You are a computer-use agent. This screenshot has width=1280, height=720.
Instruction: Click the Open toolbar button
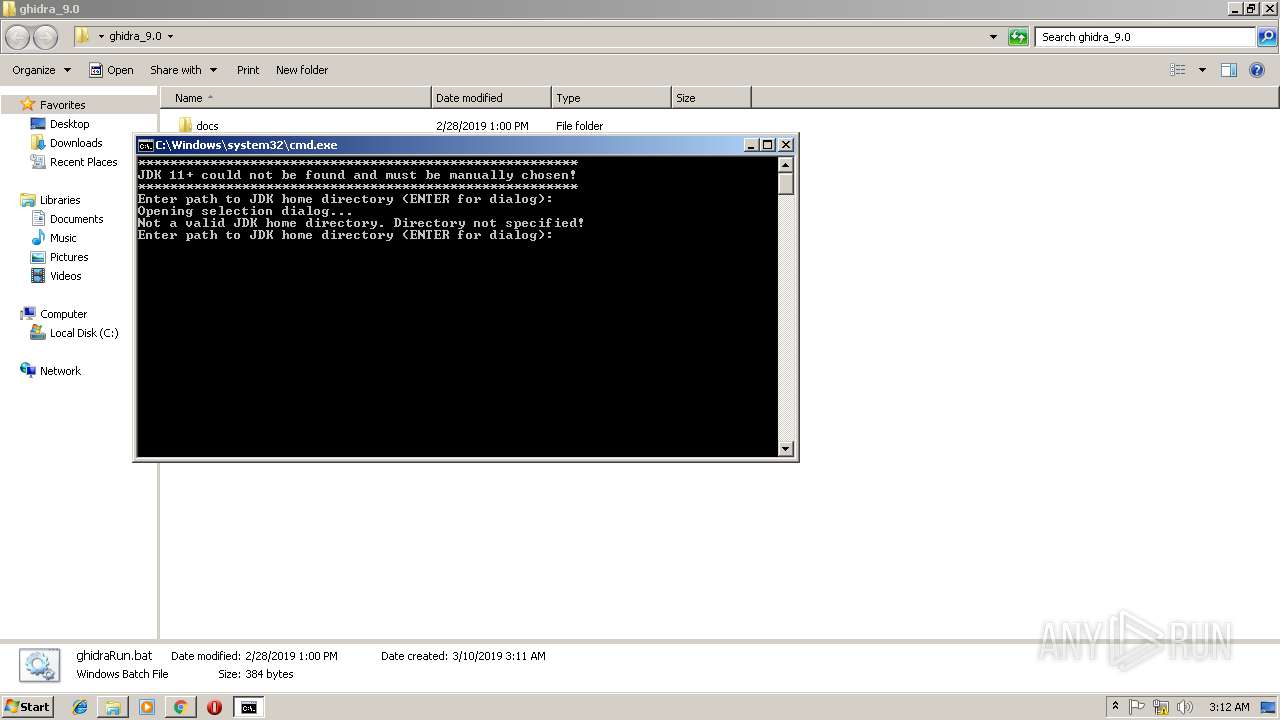(x=111, y=70)
